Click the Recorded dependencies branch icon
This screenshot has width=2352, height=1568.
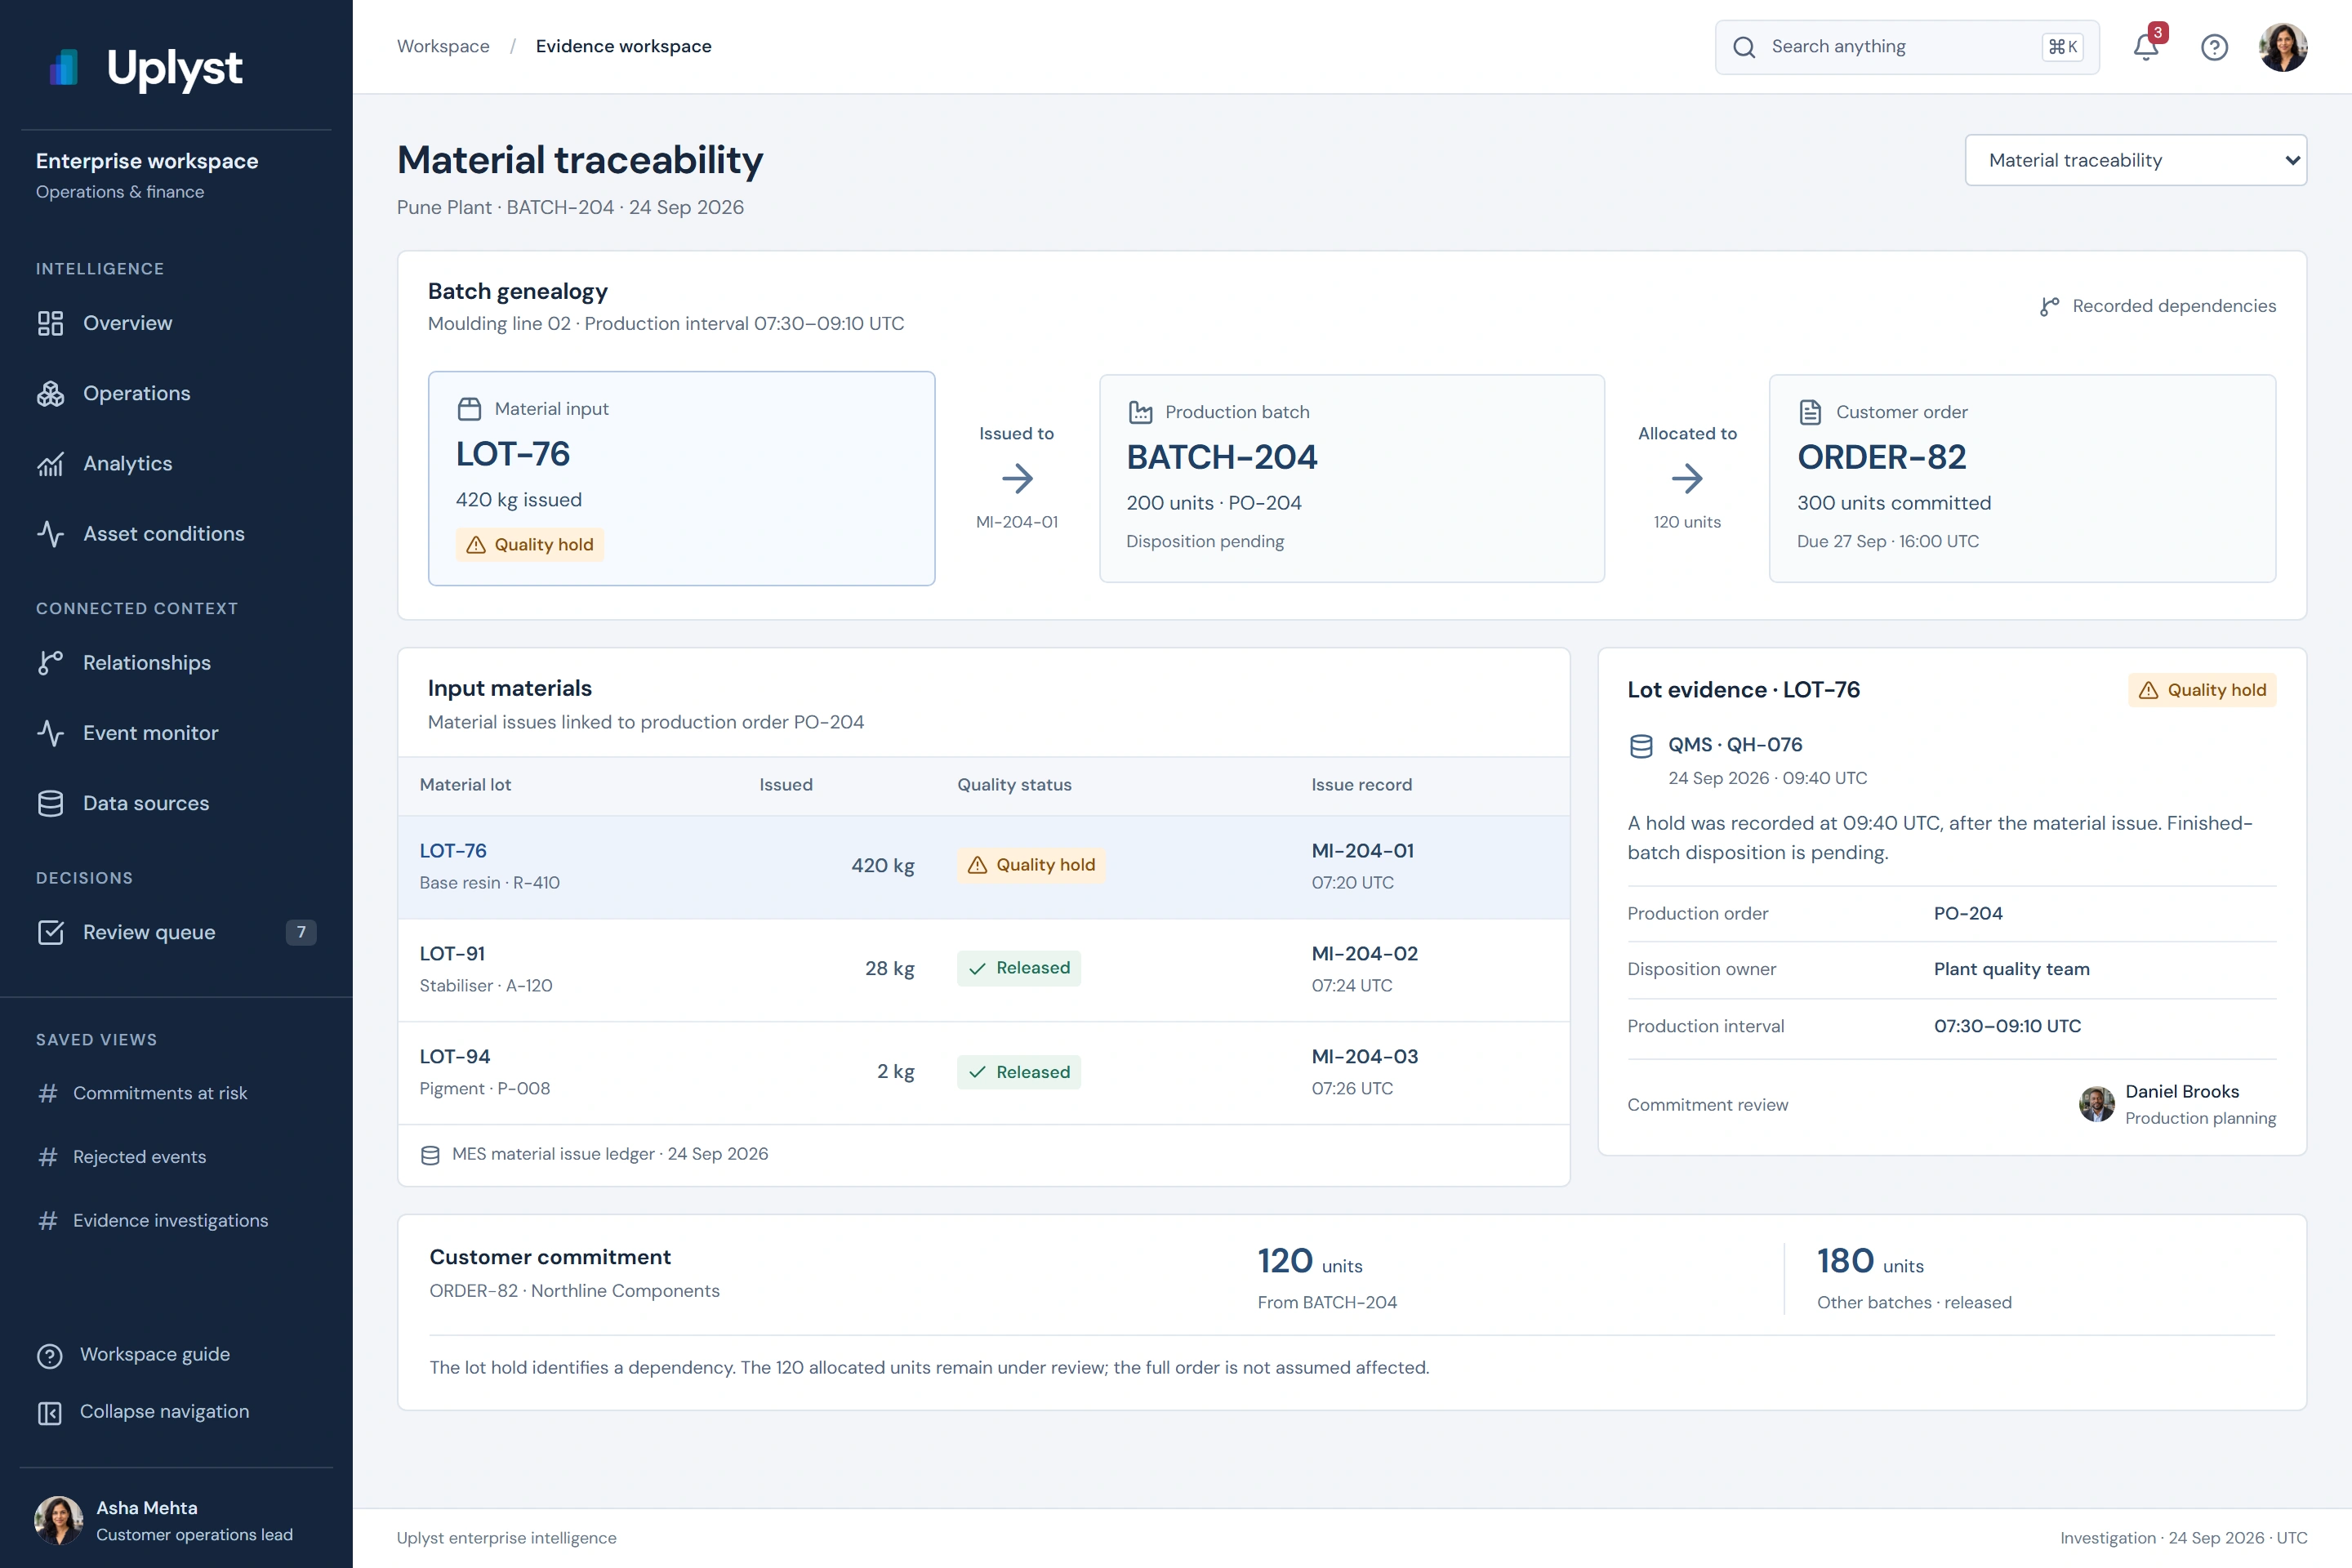click(2050, 306)
